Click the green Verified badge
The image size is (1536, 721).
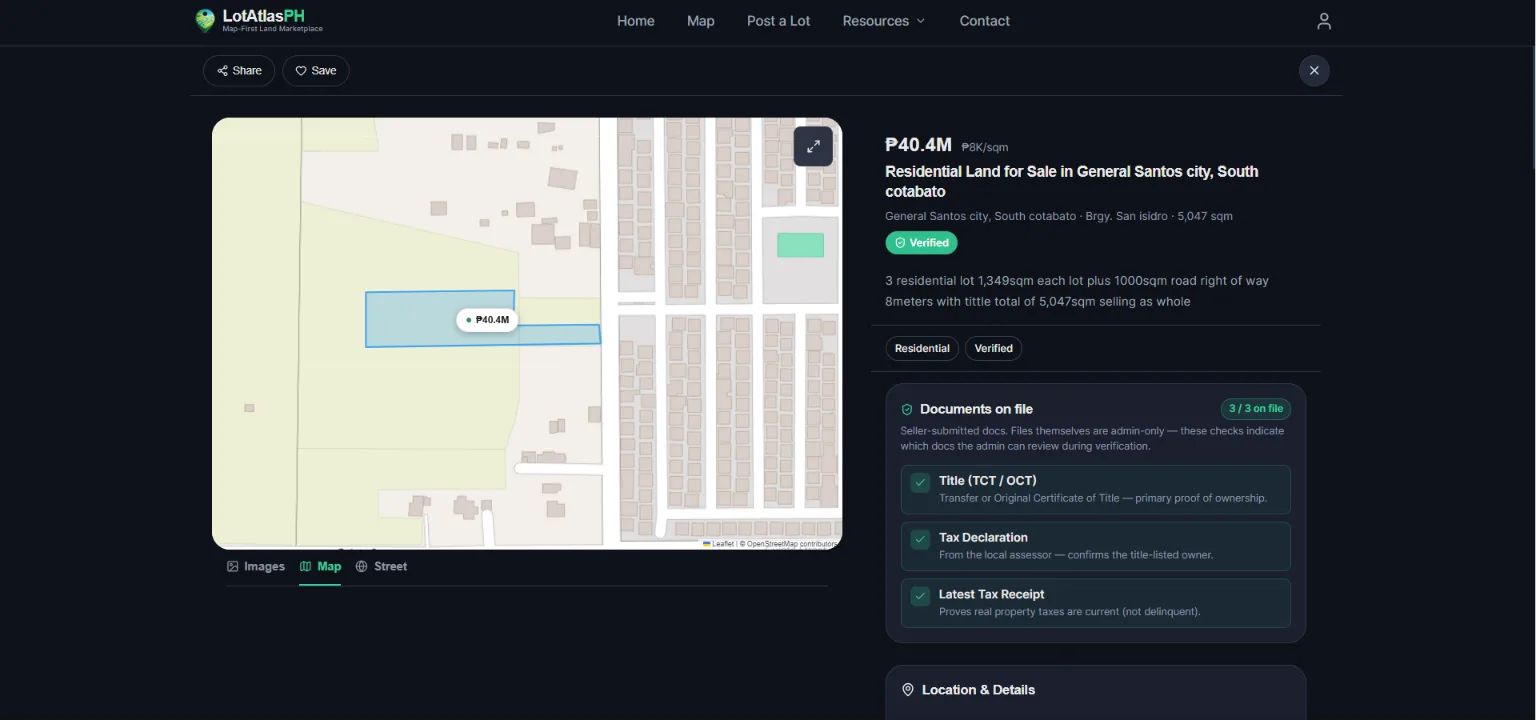[921, 243]
